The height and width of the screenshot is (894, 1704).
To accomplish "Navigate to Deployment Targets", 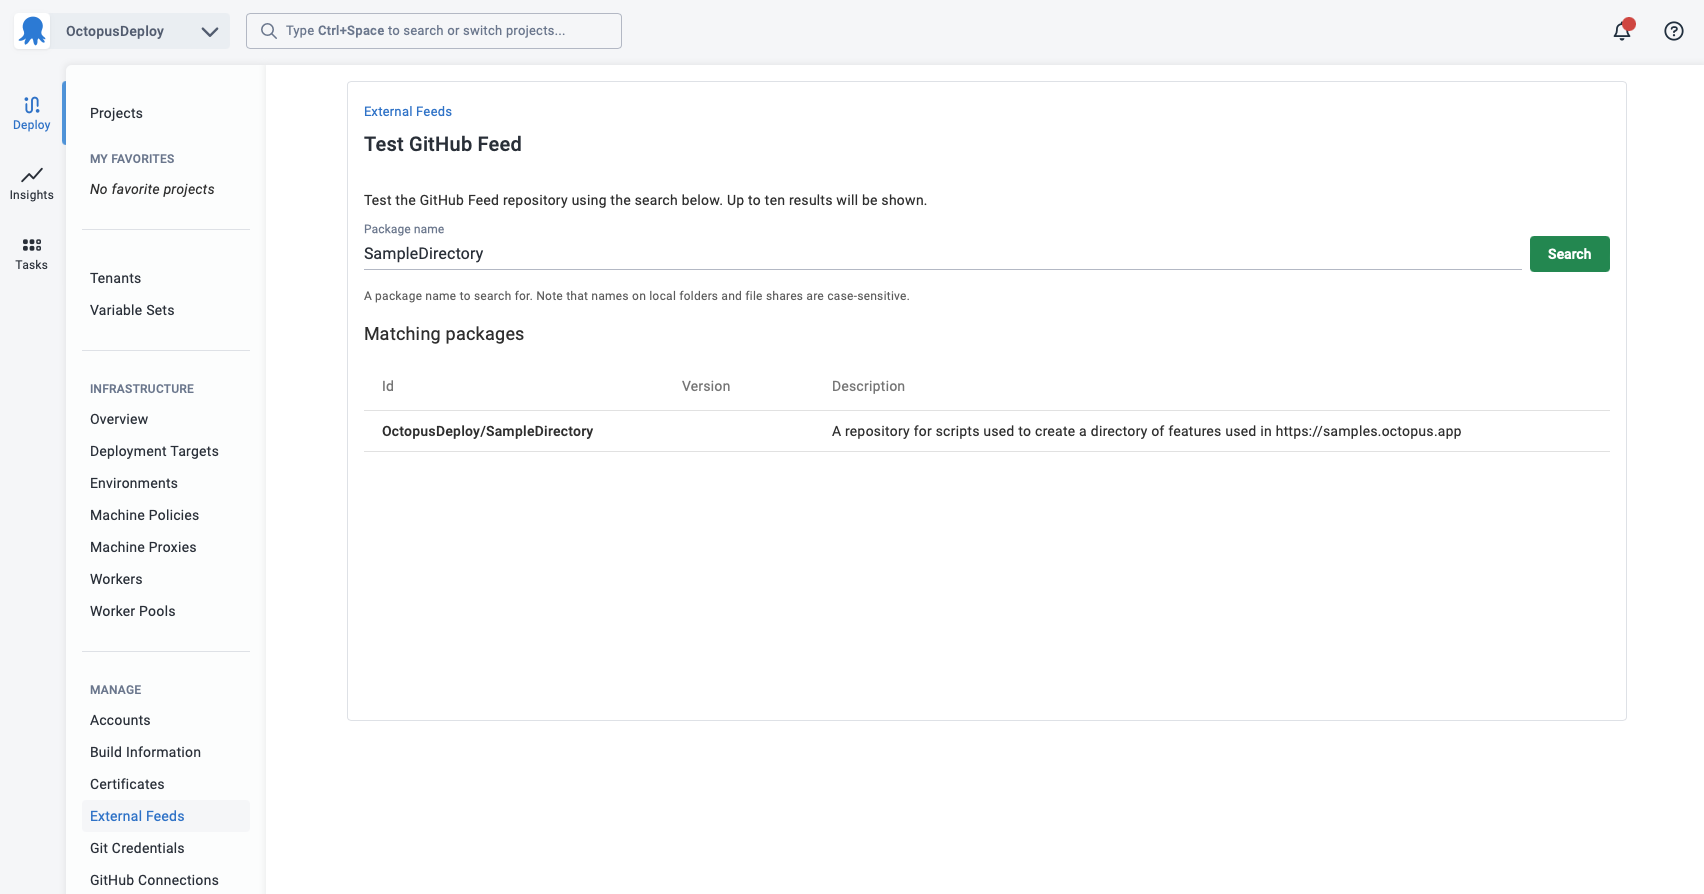I will coord(154,451).
